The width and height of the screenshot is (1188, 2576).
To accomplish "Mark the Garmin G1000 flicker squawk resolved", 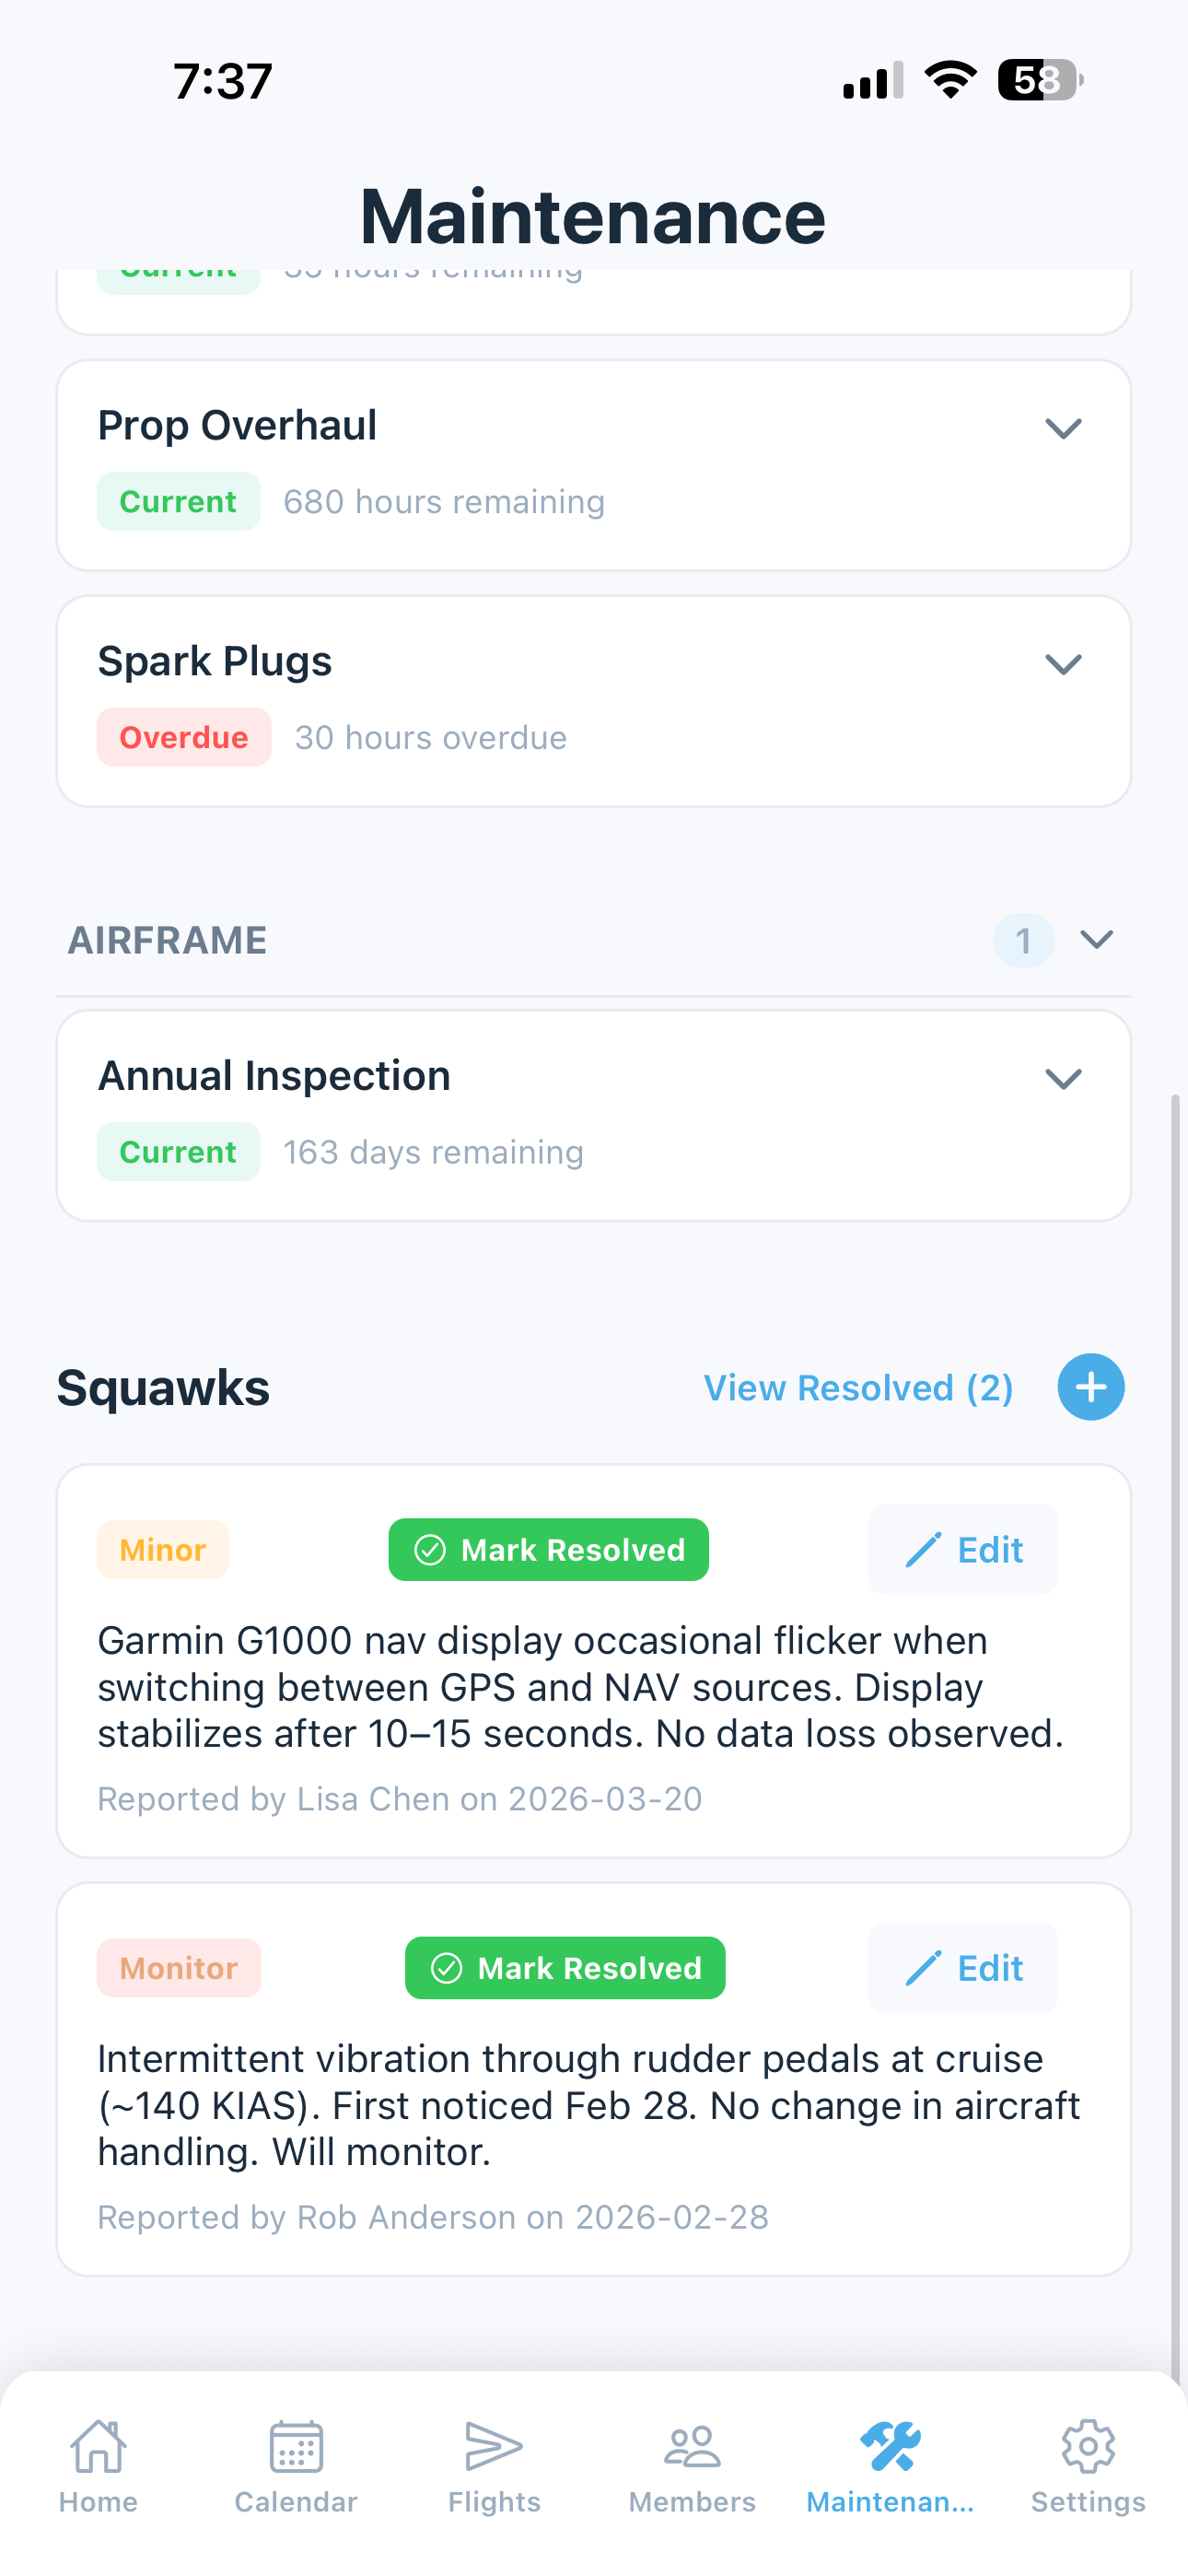I will [x=548, y=1549].
